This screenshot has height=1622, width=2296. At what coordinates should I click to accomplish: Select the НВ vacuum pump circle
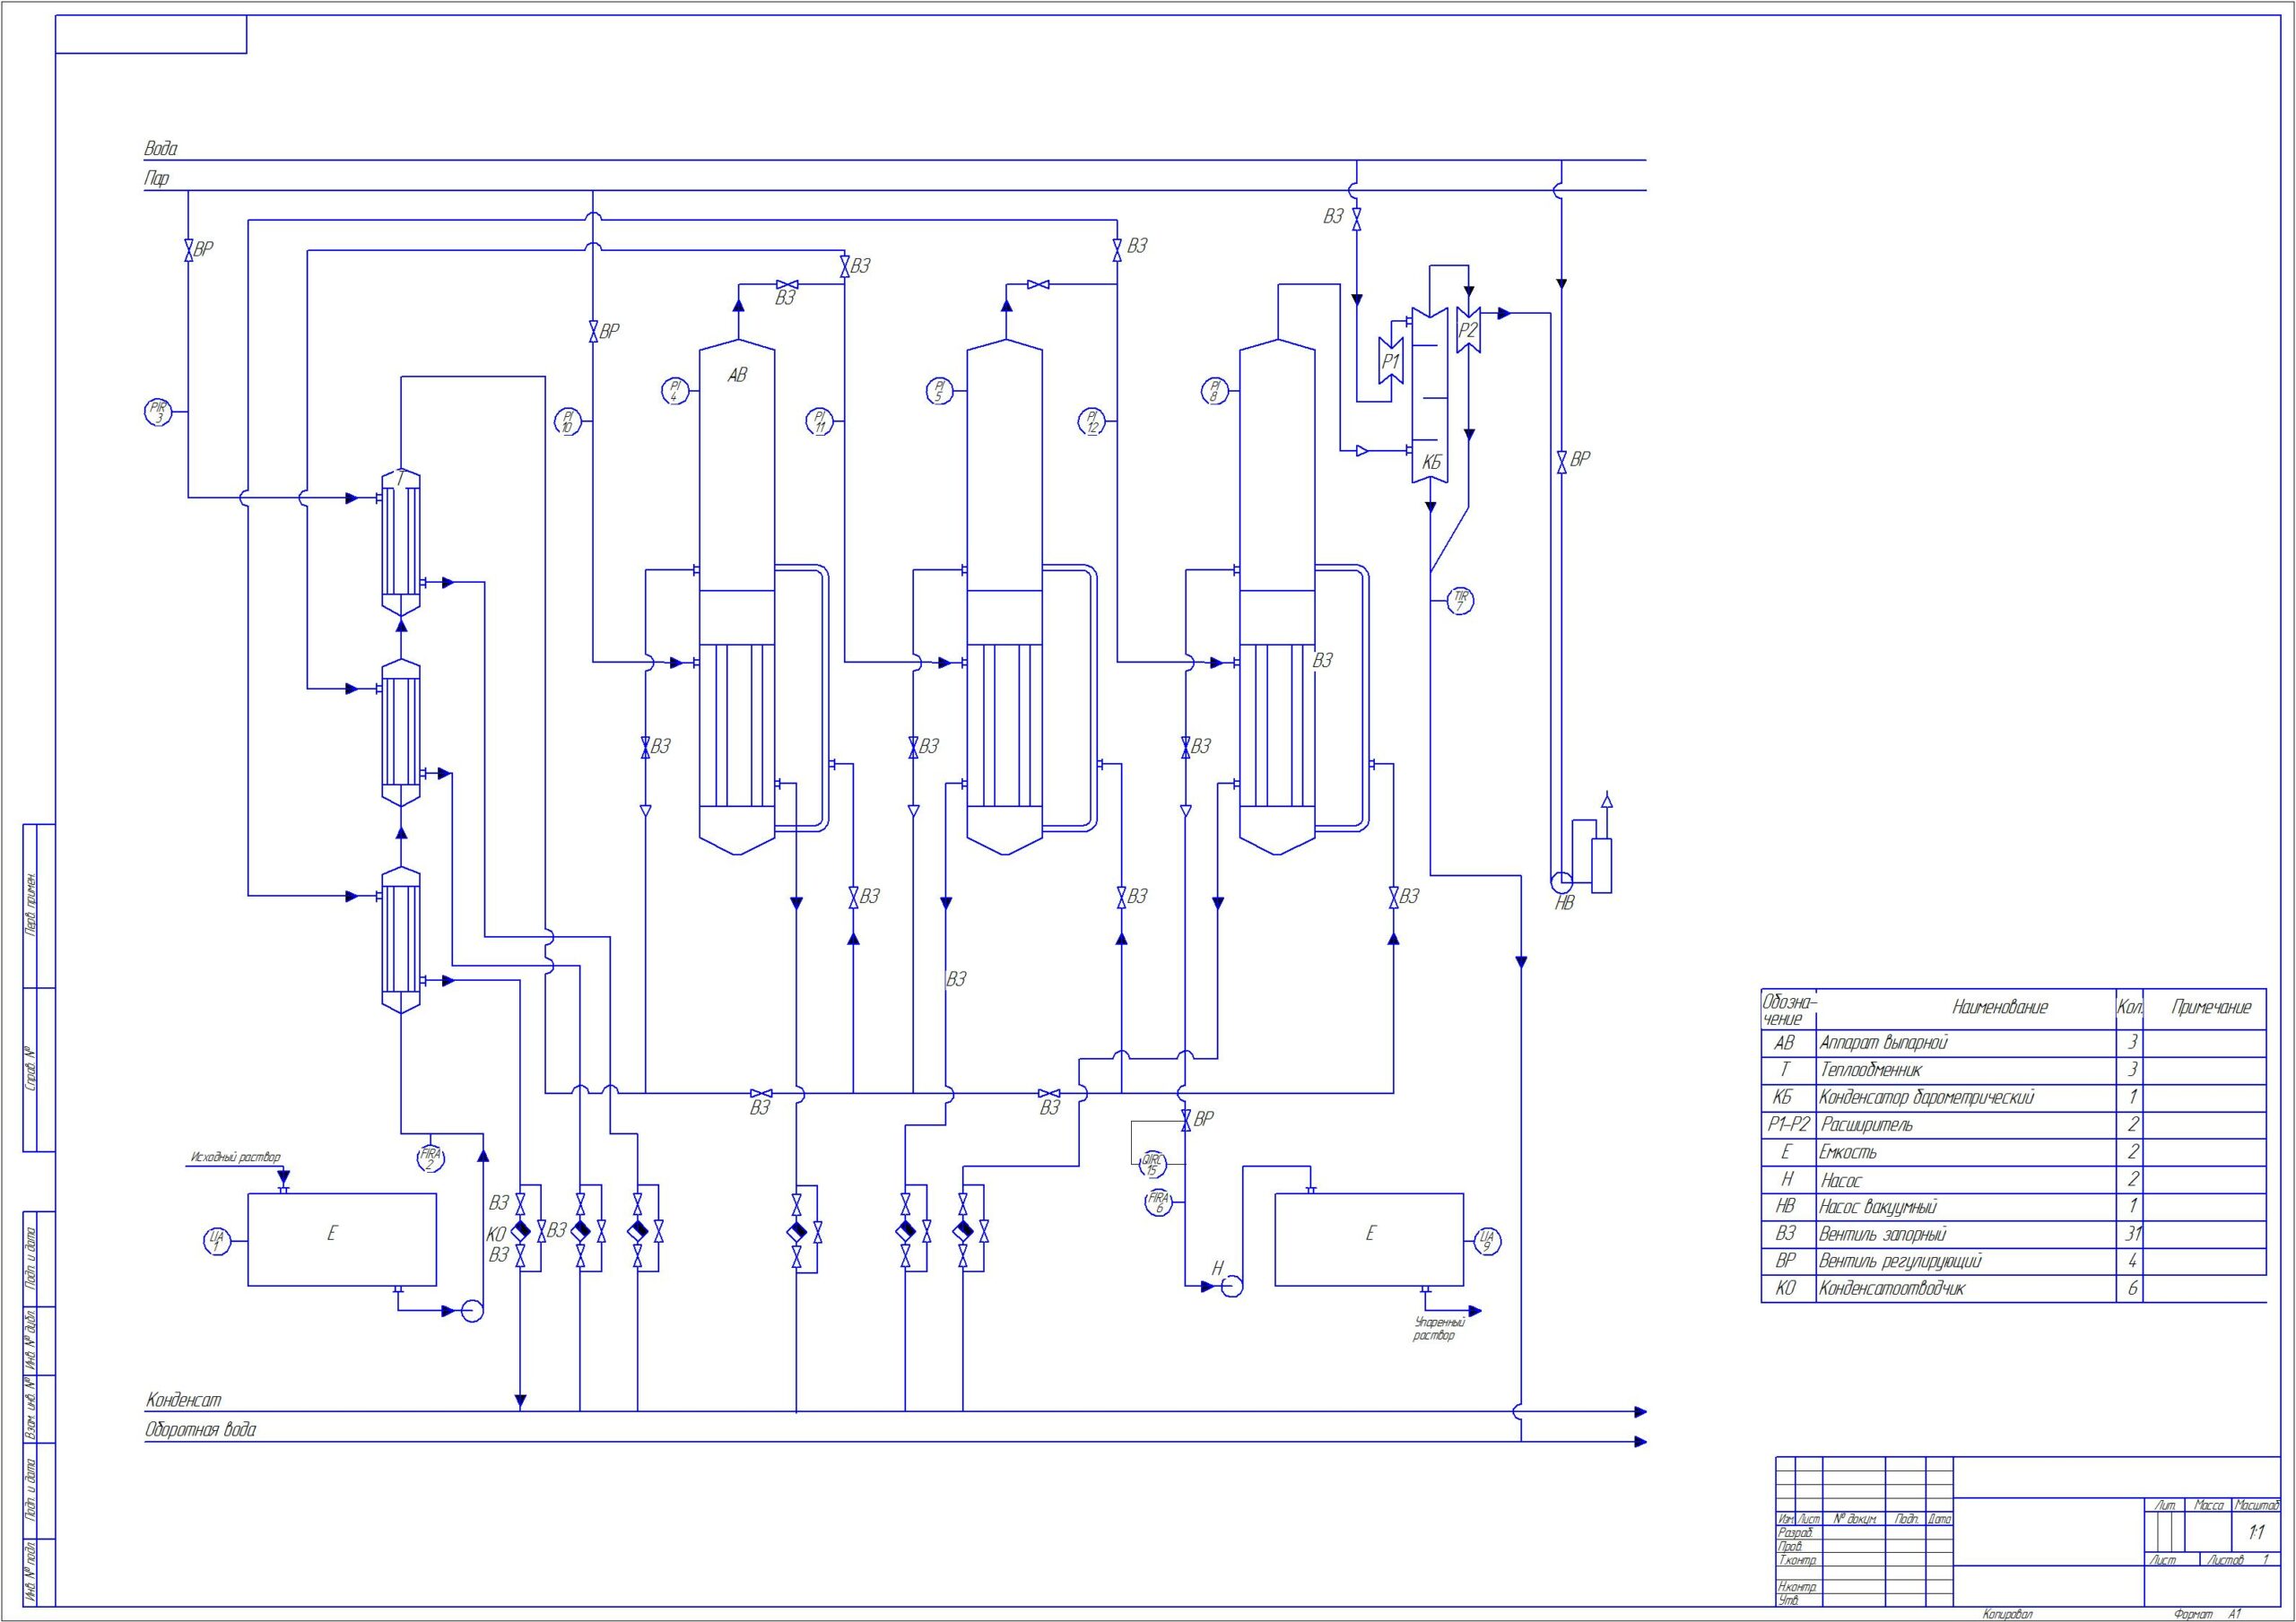1562,882
